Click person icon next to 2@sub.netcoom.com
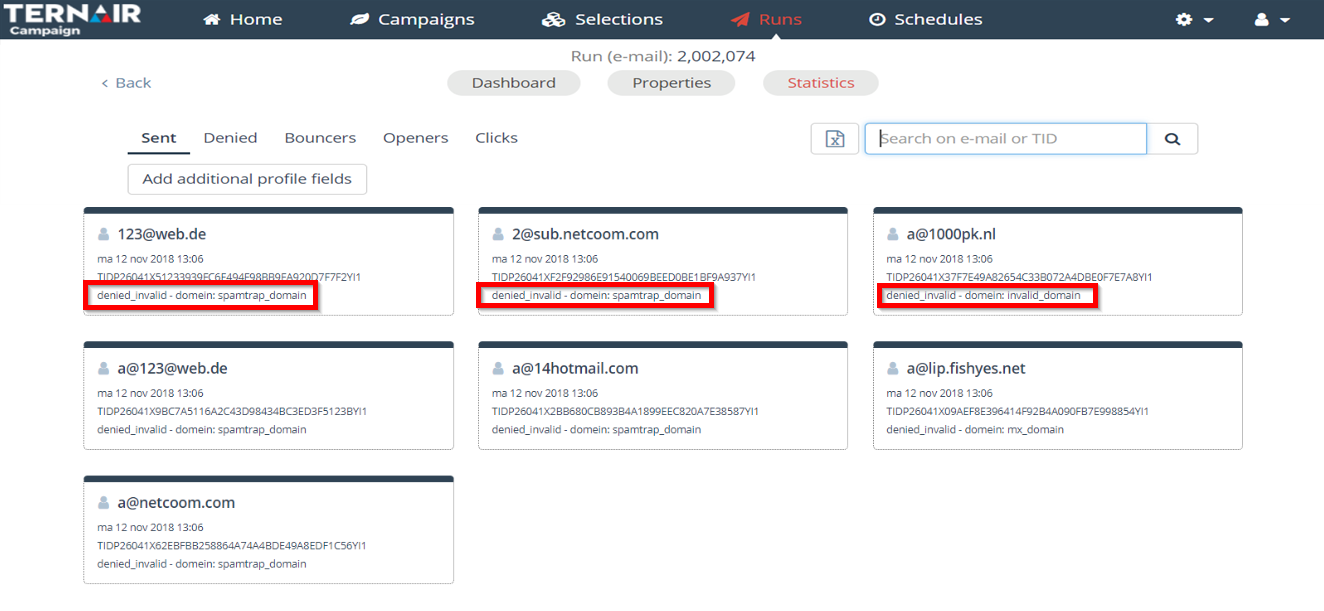The image size is (1324, 611). coord(498,234)
